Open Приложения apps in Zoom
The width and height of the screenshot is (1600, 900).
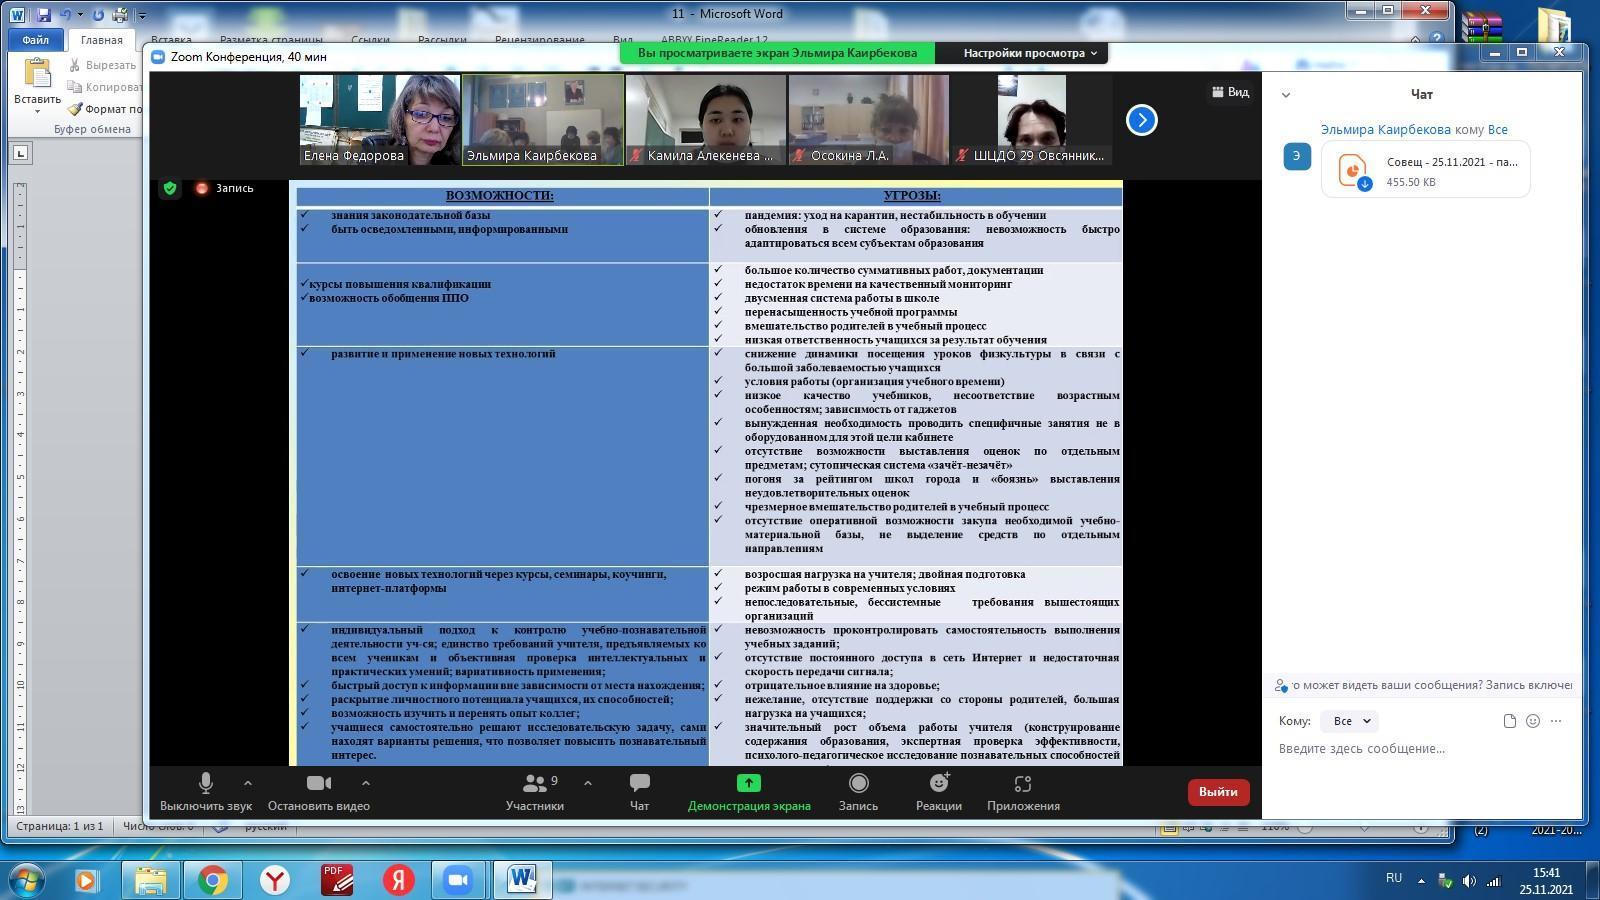pos(1023,792)
